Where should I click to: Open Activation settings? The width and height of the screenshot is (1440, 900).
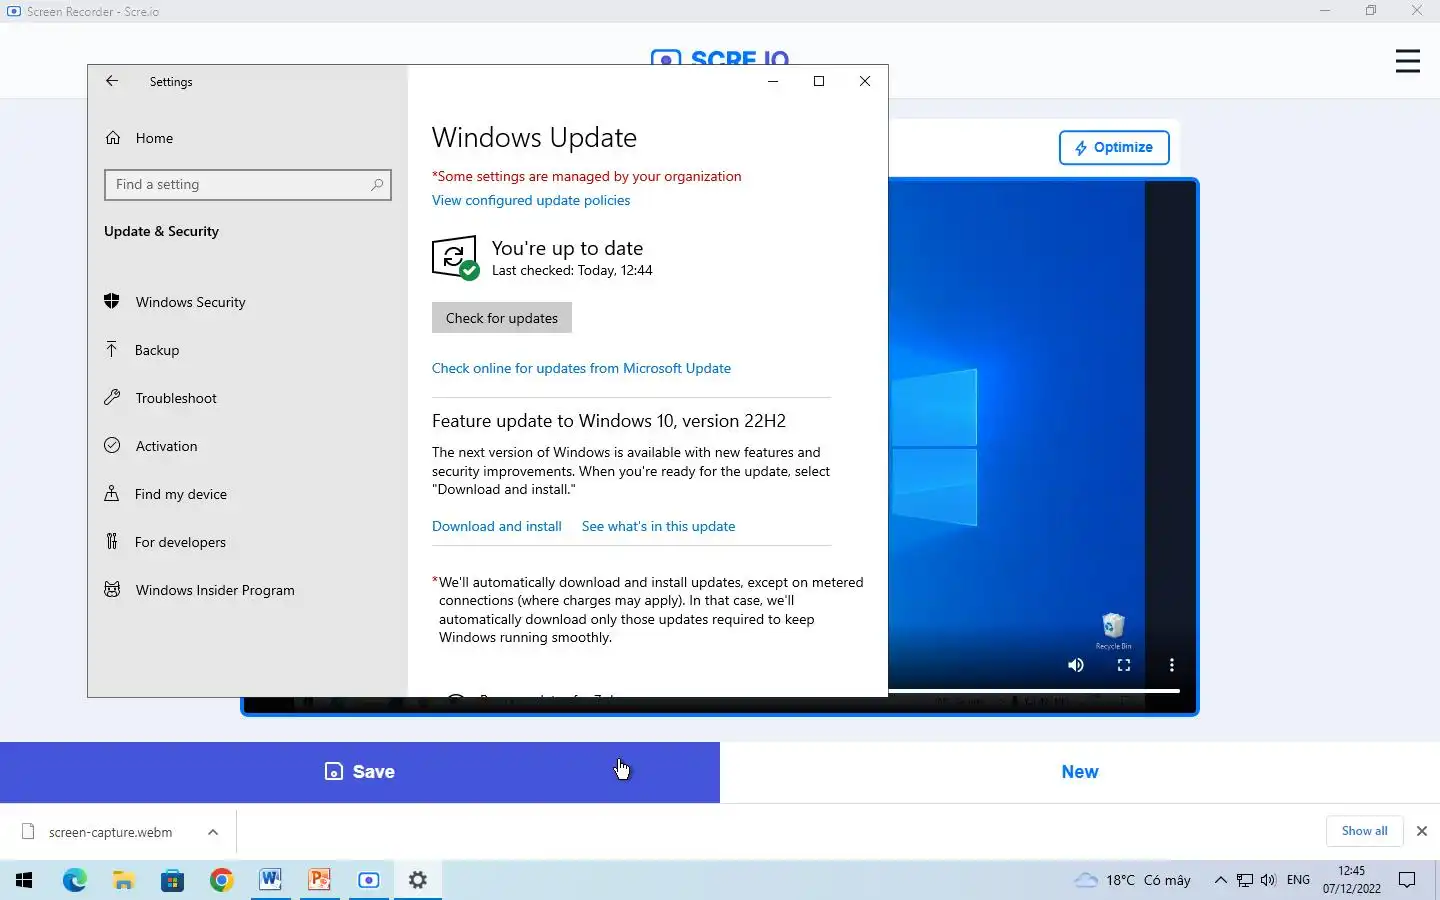click(x=166, y=446)
